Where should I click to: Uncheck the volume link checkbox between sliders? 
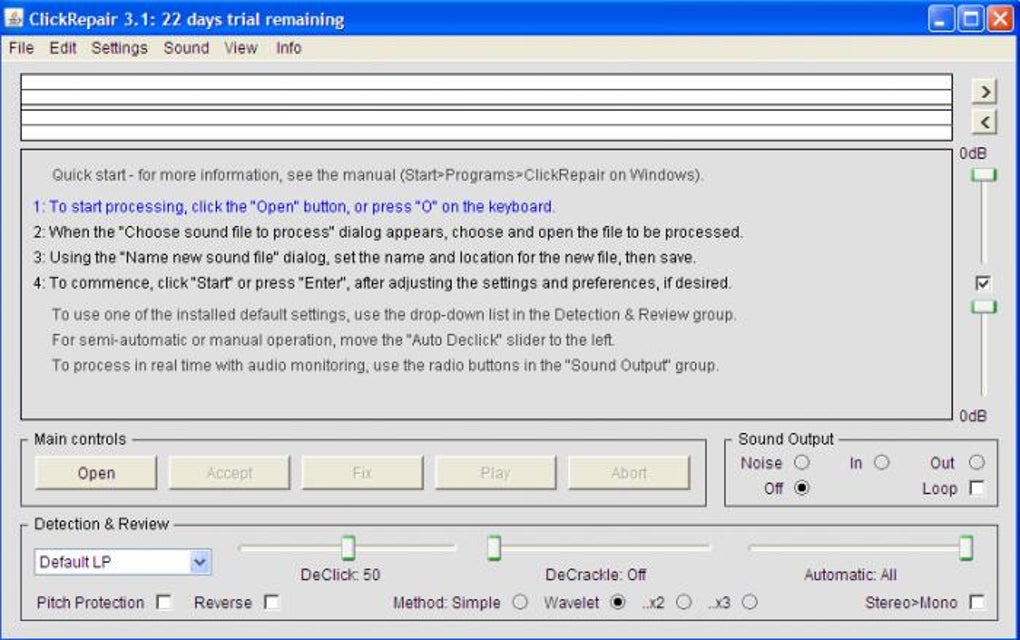(983, 283)
